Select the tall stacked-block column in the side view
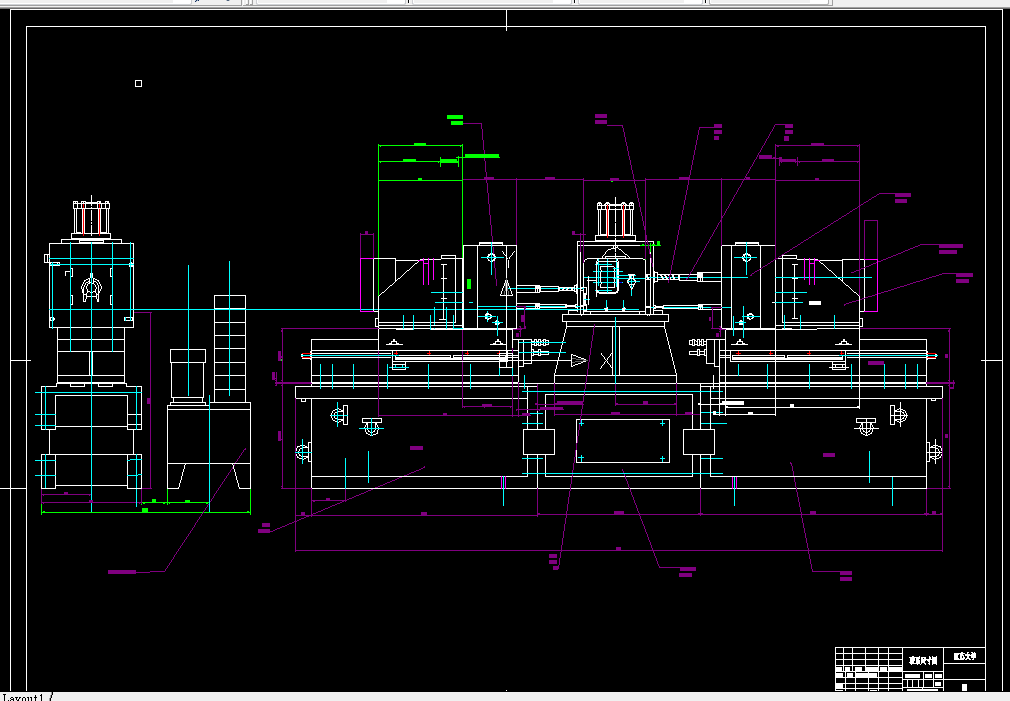Image resolution: width=1010 pixels, height=701 pixels. tap(230, 349)
